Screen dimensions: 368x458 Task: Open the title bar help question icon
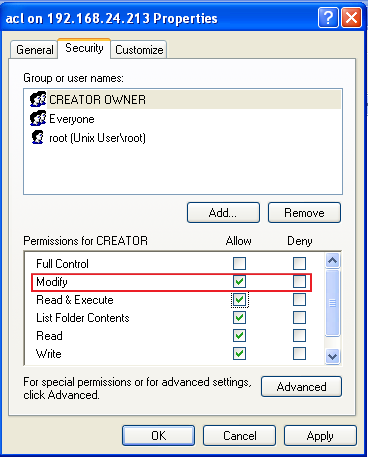click(x=328, y=18)
